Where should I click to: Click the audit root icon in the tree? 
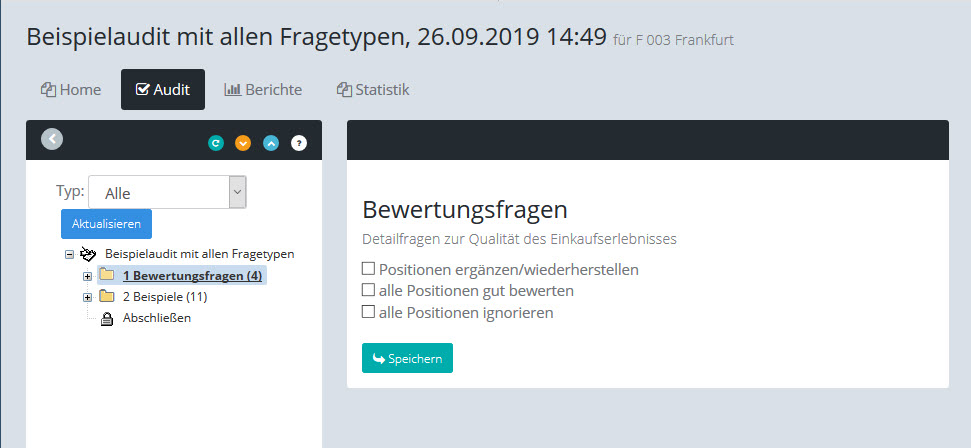[88, 254]
